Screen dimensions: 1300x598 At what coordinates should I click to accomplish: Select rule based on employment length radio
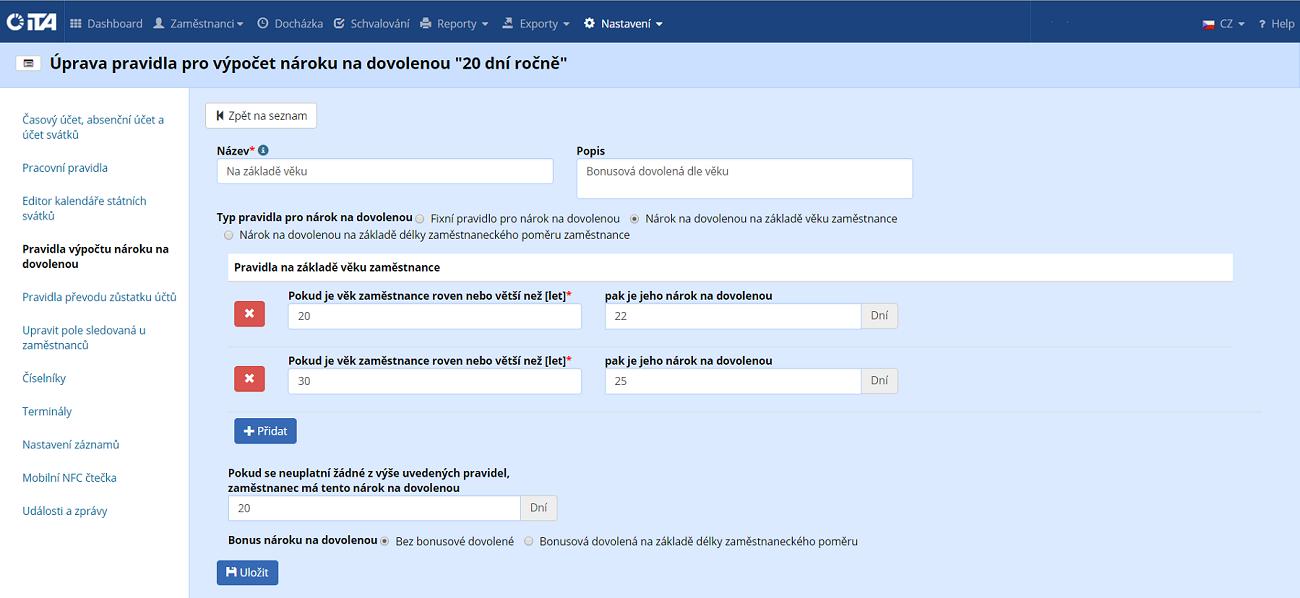click(229, 235)
